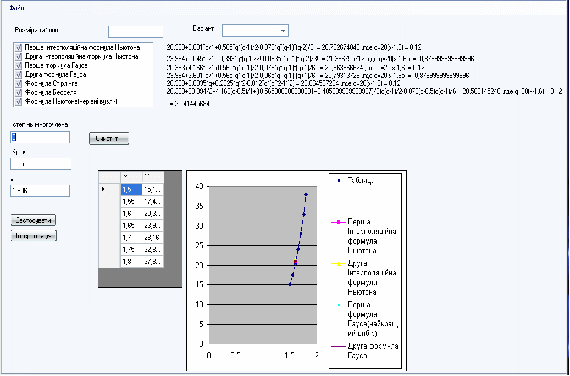Viewport: 570px width, 376px height.
Task: Click the red interpolated point on the chart
Action: [x=296, y=261]
